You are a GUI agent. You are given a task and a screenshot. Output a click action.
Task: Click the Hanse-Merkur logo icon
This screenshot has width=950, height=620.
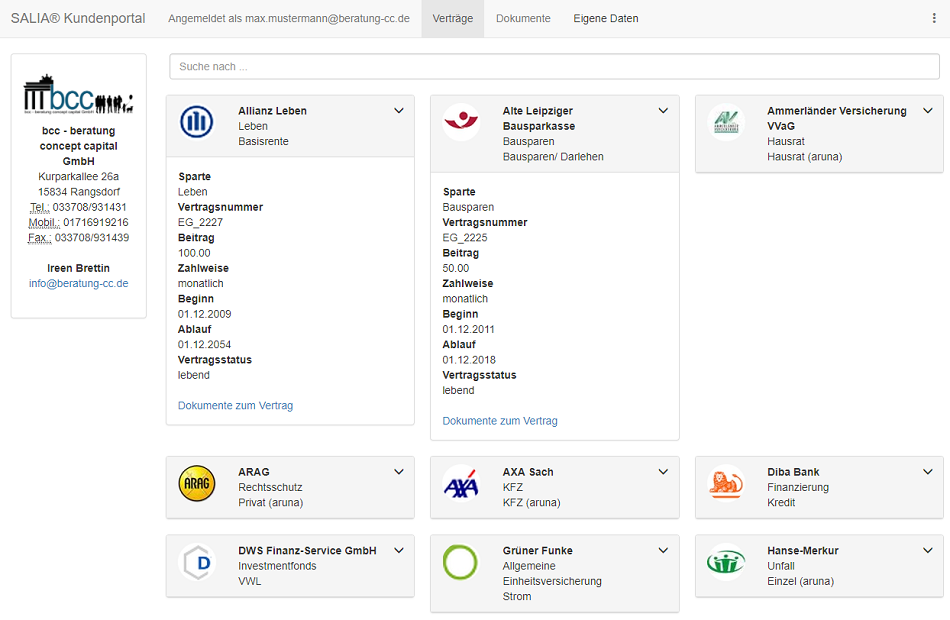click(x=726, y=562)
